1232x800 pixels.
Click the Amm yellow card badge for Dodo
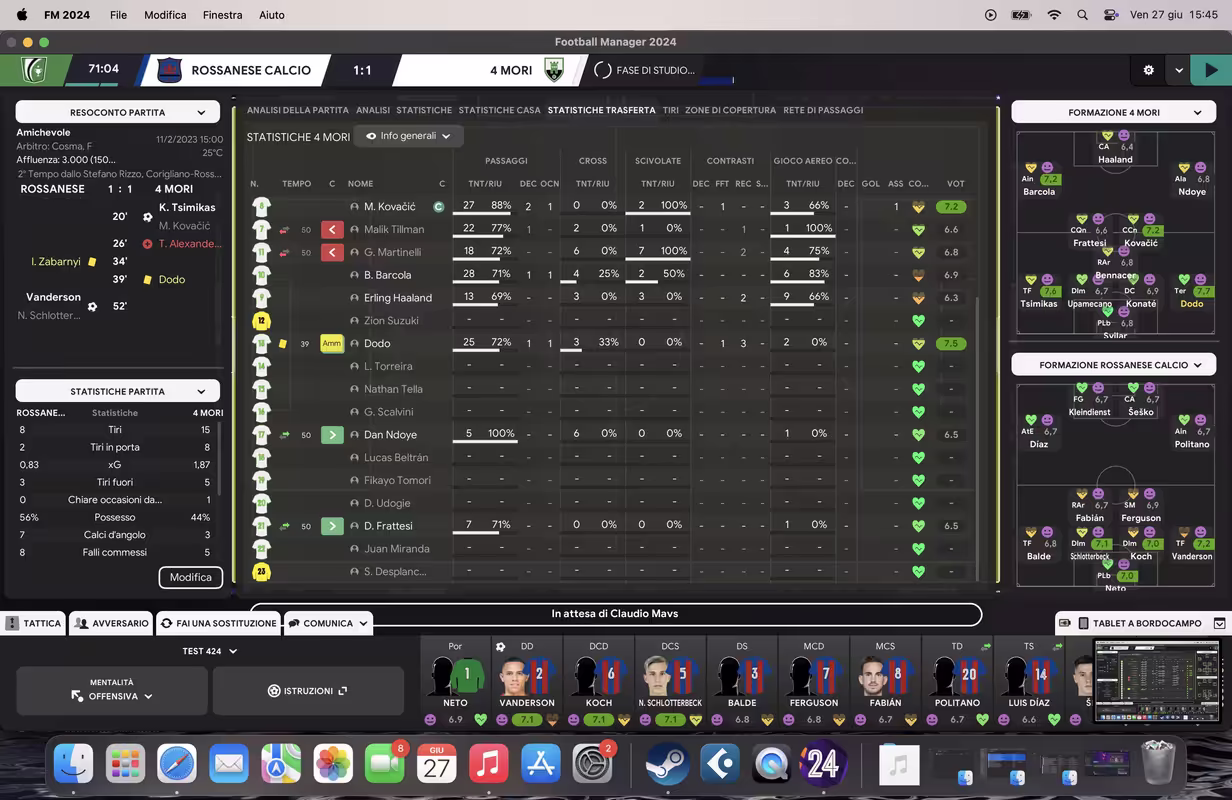[x=332, y=343]
